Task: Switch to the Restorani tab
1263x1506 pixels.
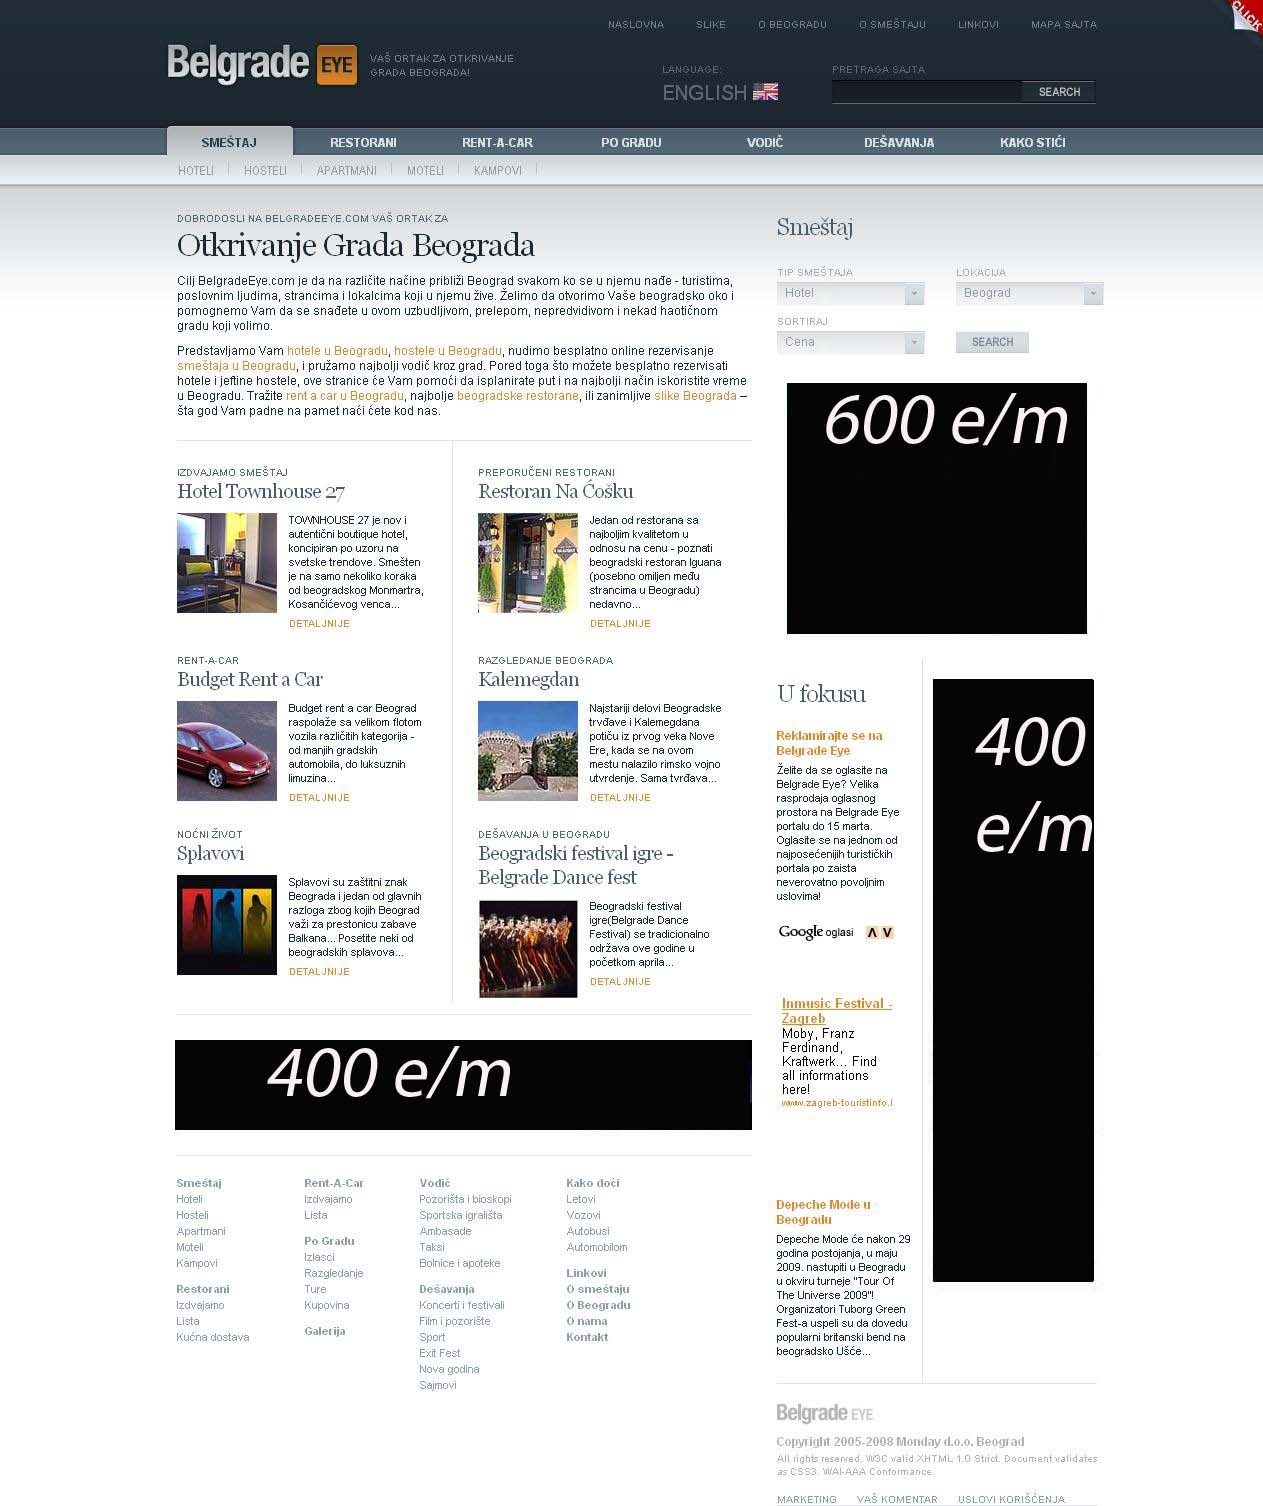Action: pos(363,142)
